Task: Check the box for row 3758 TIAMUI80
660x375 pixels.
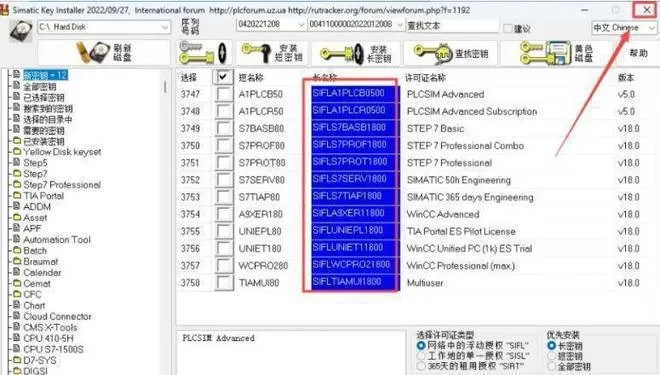Action: [x=224, y=282]
